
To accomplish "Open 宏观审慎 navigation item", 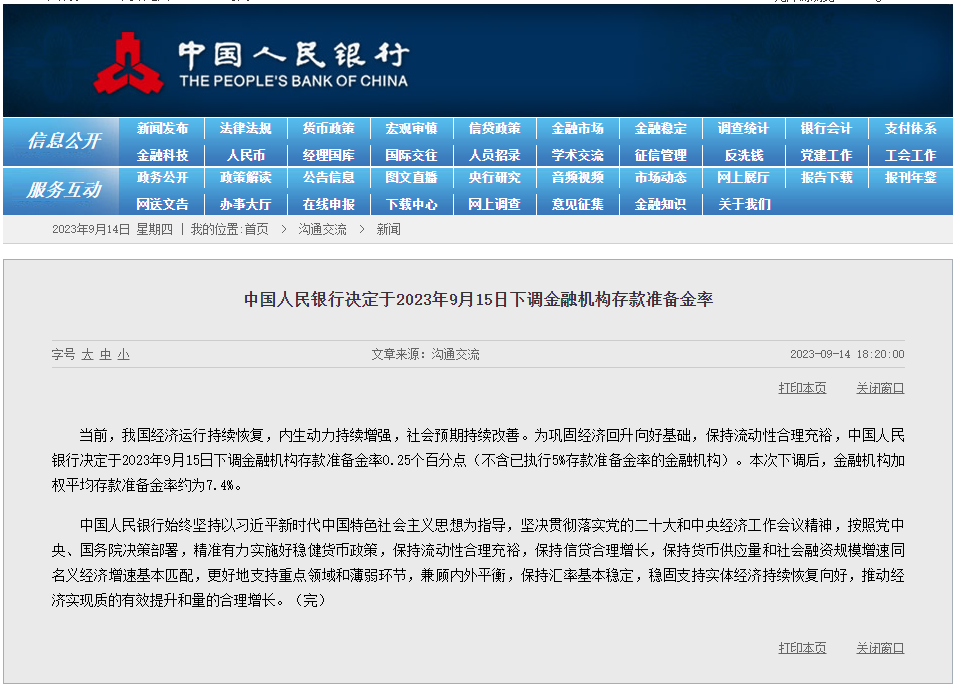I will pyautogui.click(x=411, y=128).
